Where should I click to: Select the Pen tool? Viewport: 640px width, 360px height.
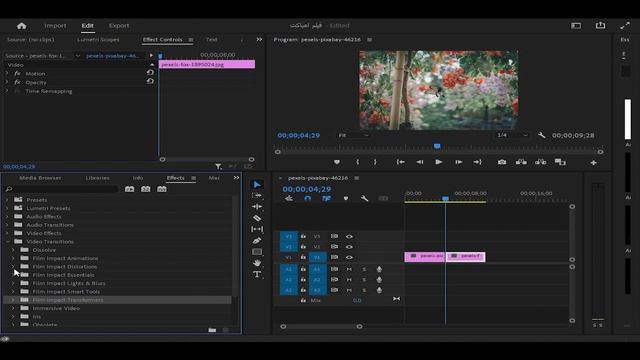click(257, 241)
